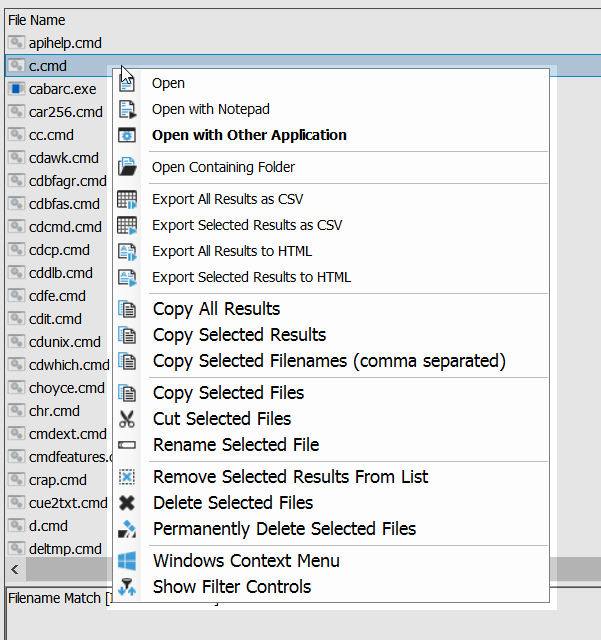Select Copy Selected Filenames (comma separated)
This screenshot has height=640, width=601.
(x=329, y=361)
